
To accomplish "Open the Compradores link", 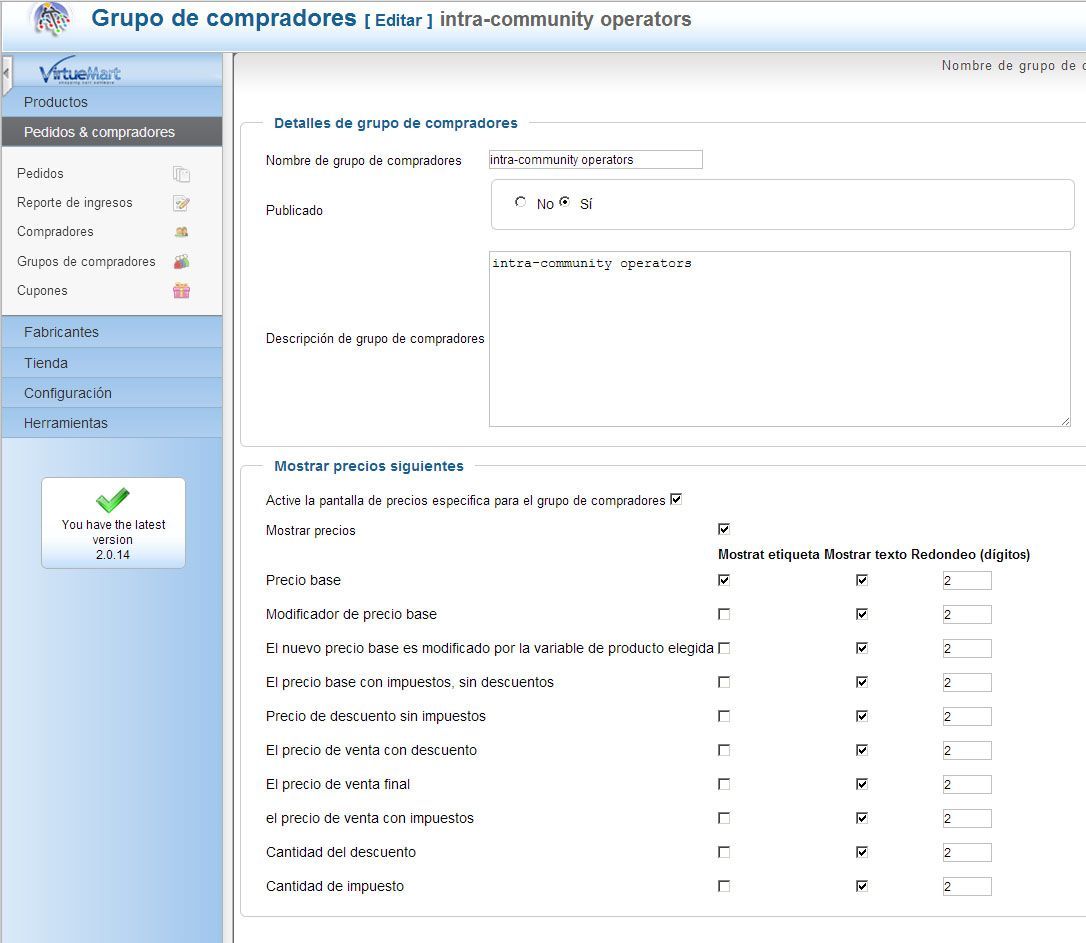I will tap(55, 231).
